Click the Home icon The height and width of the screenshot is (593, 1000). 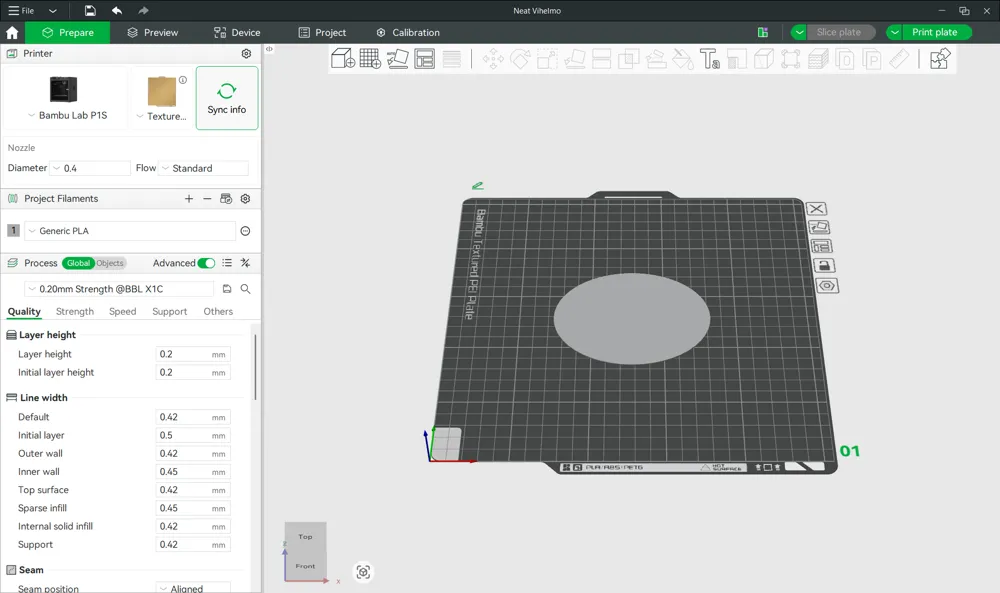[12, 33]
